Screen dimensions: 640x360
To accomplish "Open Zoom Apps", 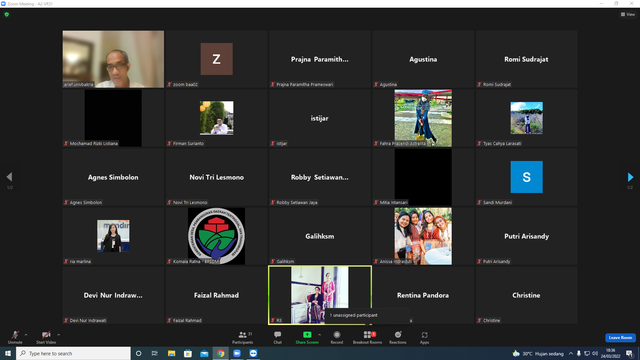I will click(424, 337).
